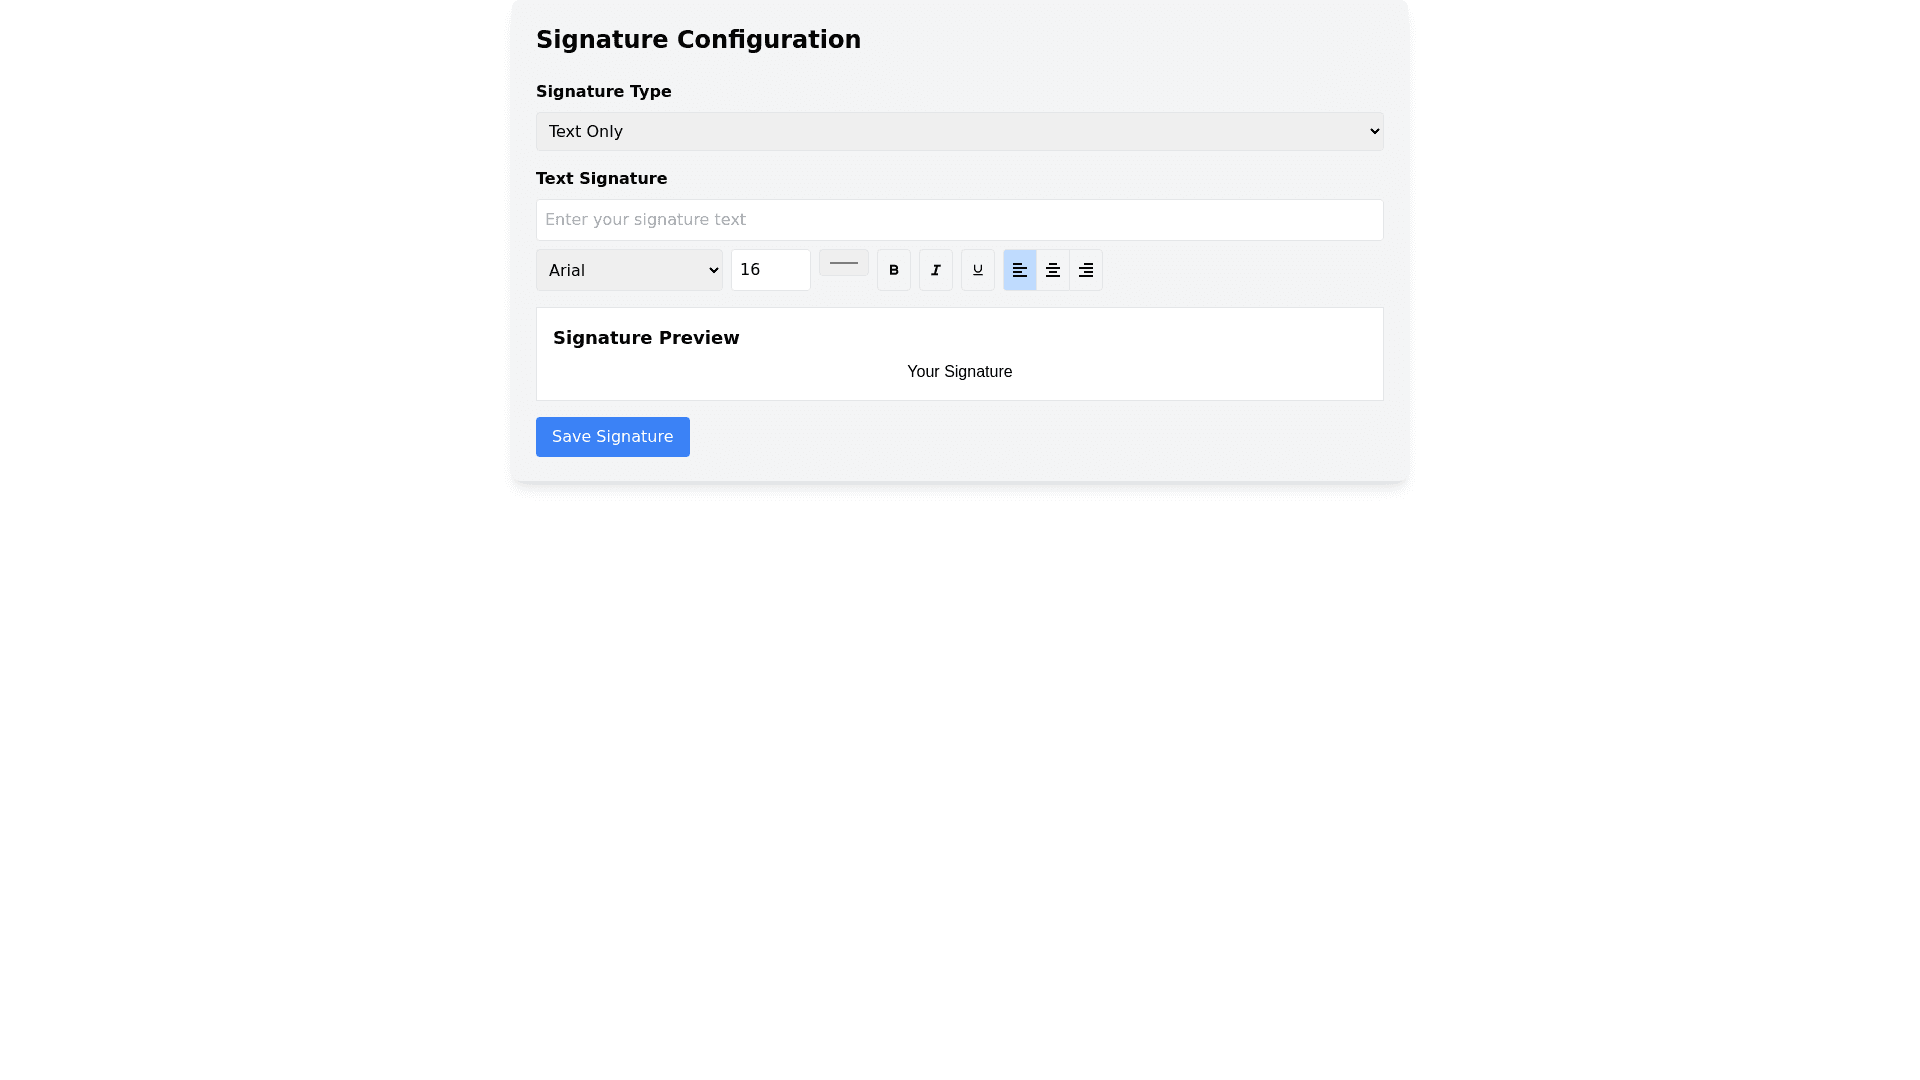Open the signature text color picker
This screenshot has width=1920, height=1080.
coord(843,263)
